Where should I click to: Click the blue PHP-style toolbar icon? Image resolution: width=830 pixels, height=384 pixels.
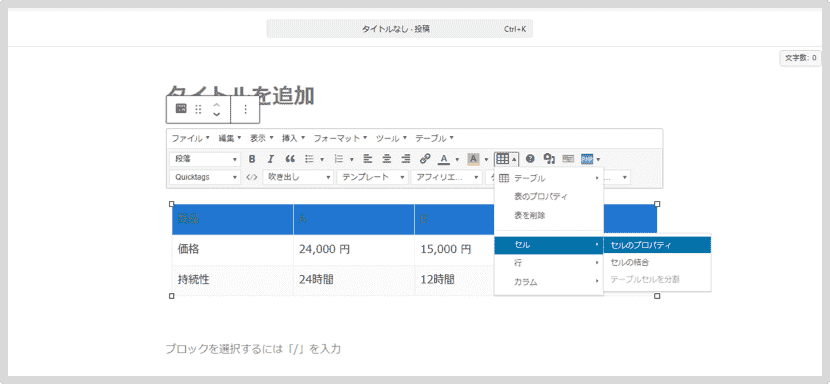click(x=587, y=159)
